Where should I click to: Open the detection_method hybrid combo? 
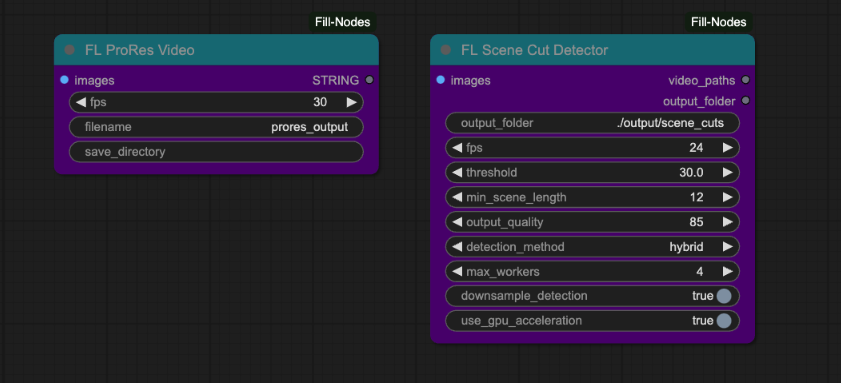tap(592, 247)
